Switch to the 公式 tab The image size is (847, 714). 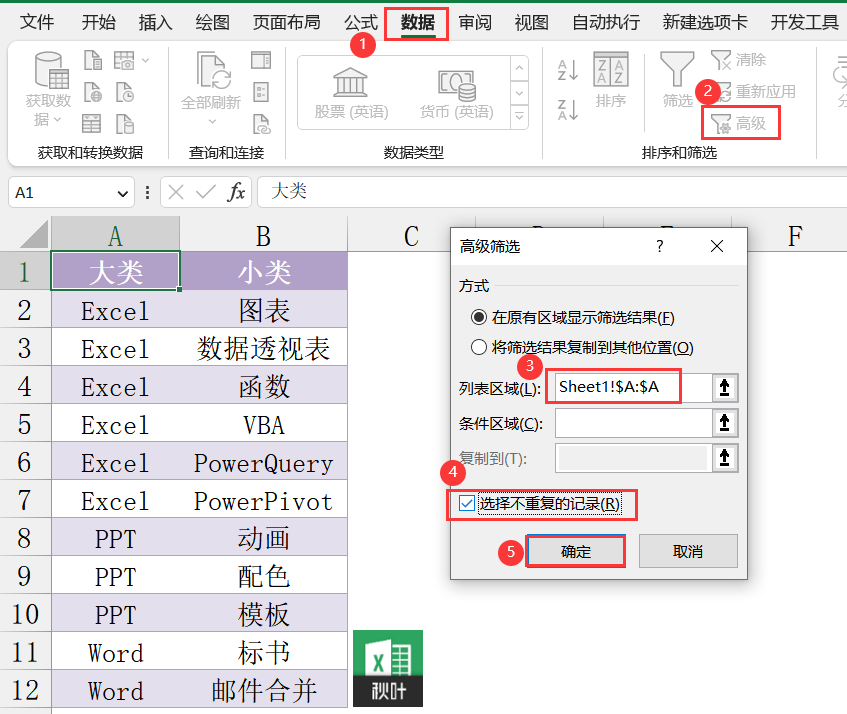tap(361, 22)
